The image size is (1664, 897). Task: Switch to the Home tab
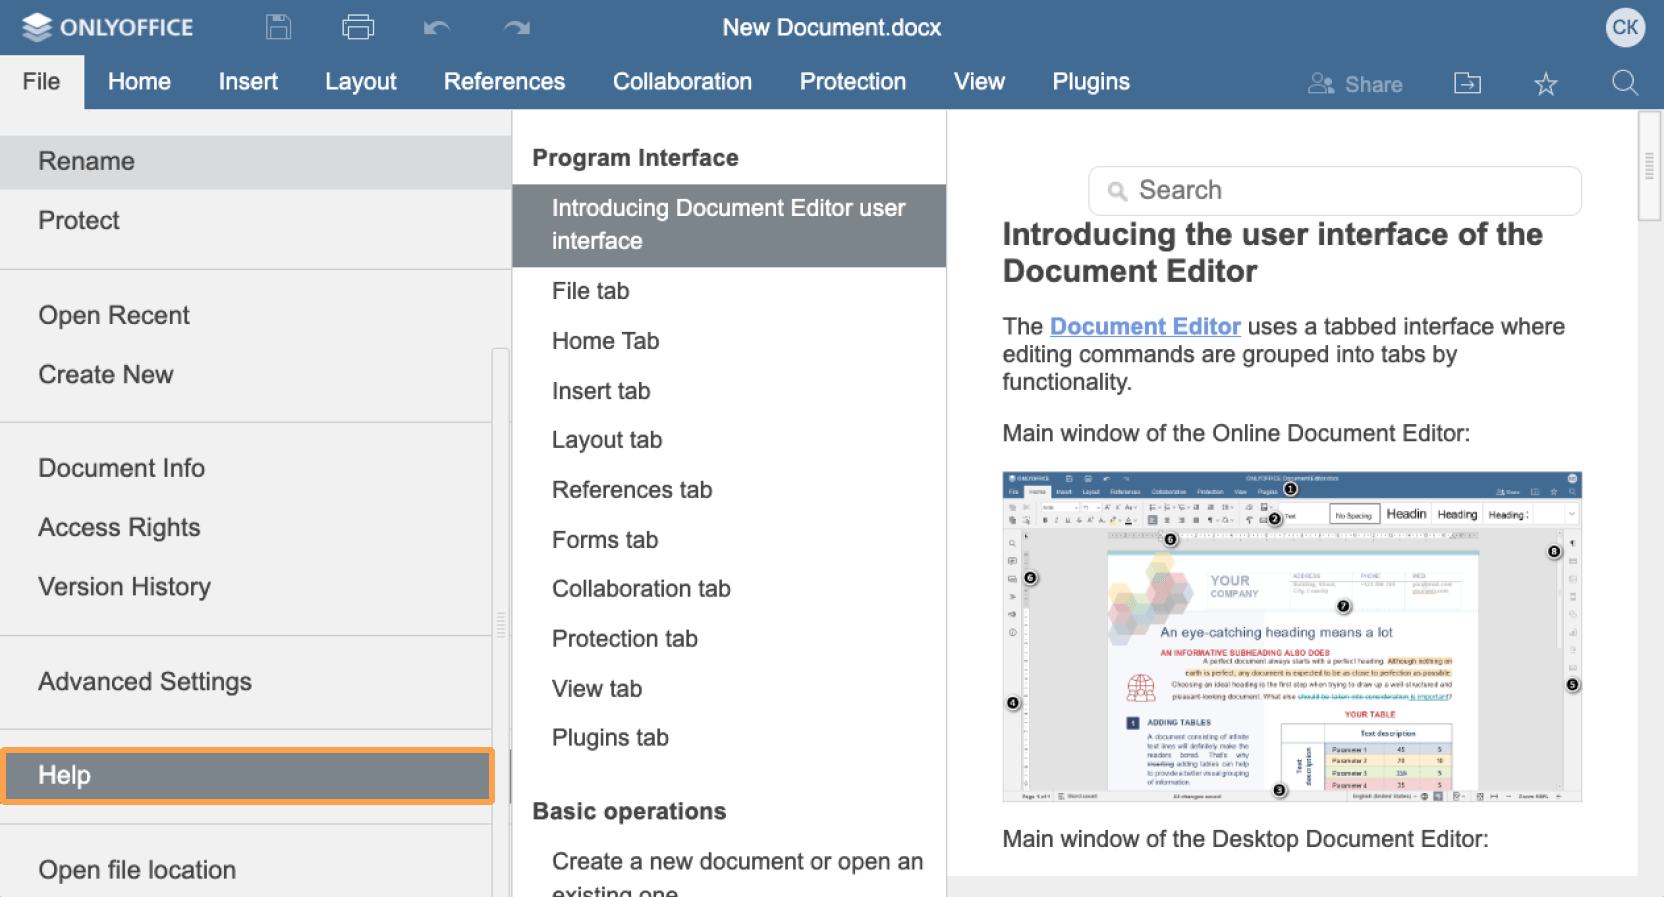click(139, 81)
